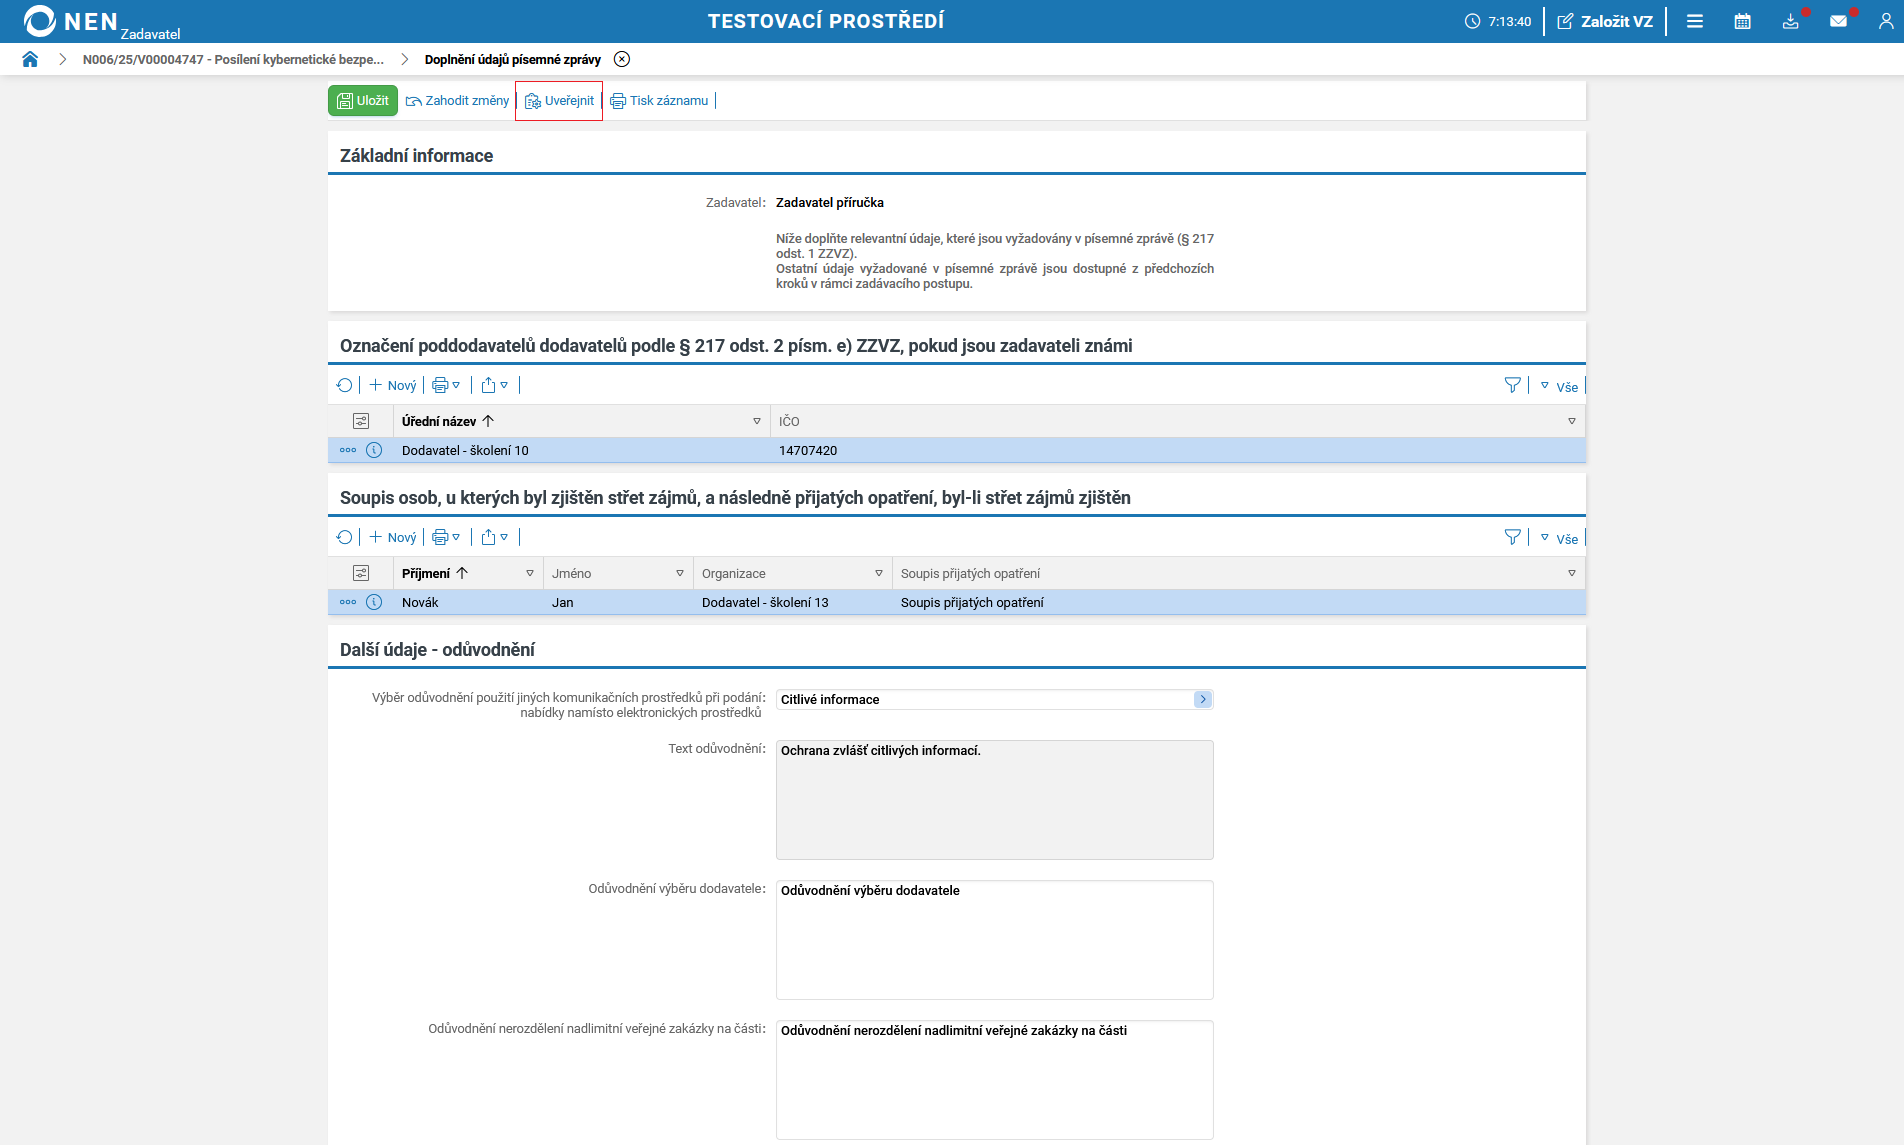Click the Text odůvodnění text area
Image resolution: width=1904 pixels, height=1145 pixels.
click(x=995, y=800)
